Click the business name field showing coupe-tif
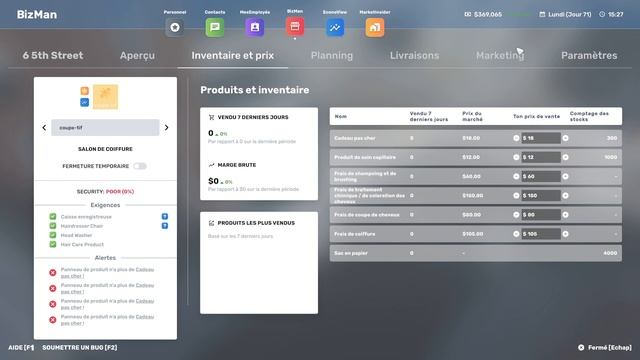The image size is (640, 360). [x=105, y=128]
